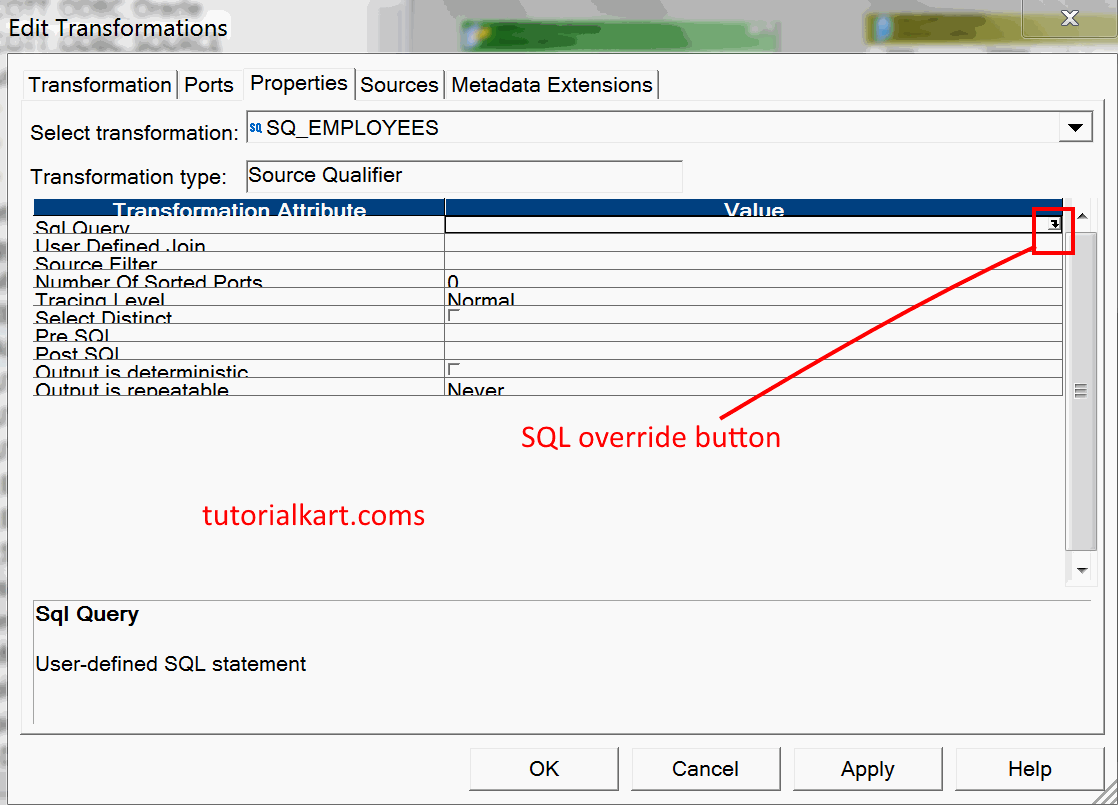Open Help for this dialog
1118x805 pixels.
tap(1029, 768)
